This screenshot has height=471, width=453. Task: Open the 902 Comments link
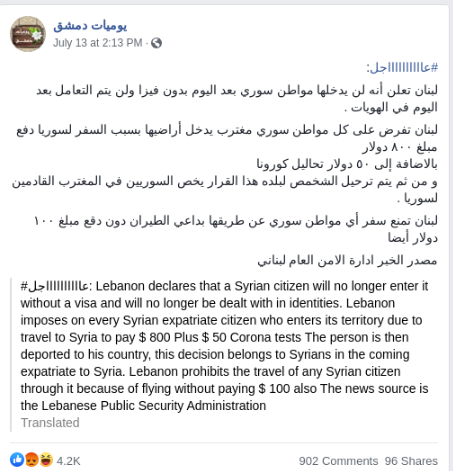click(338, 461)
